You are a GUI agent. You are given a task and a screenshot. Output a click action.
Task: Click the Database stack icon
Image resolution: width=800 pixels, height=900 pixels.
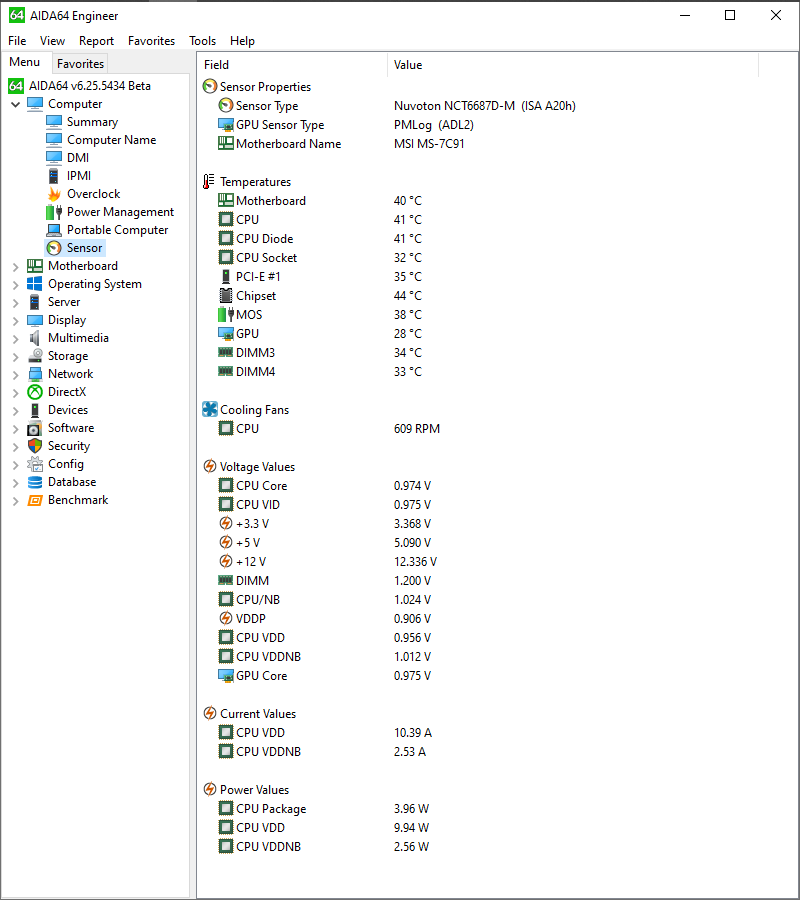tap(35, 482)
